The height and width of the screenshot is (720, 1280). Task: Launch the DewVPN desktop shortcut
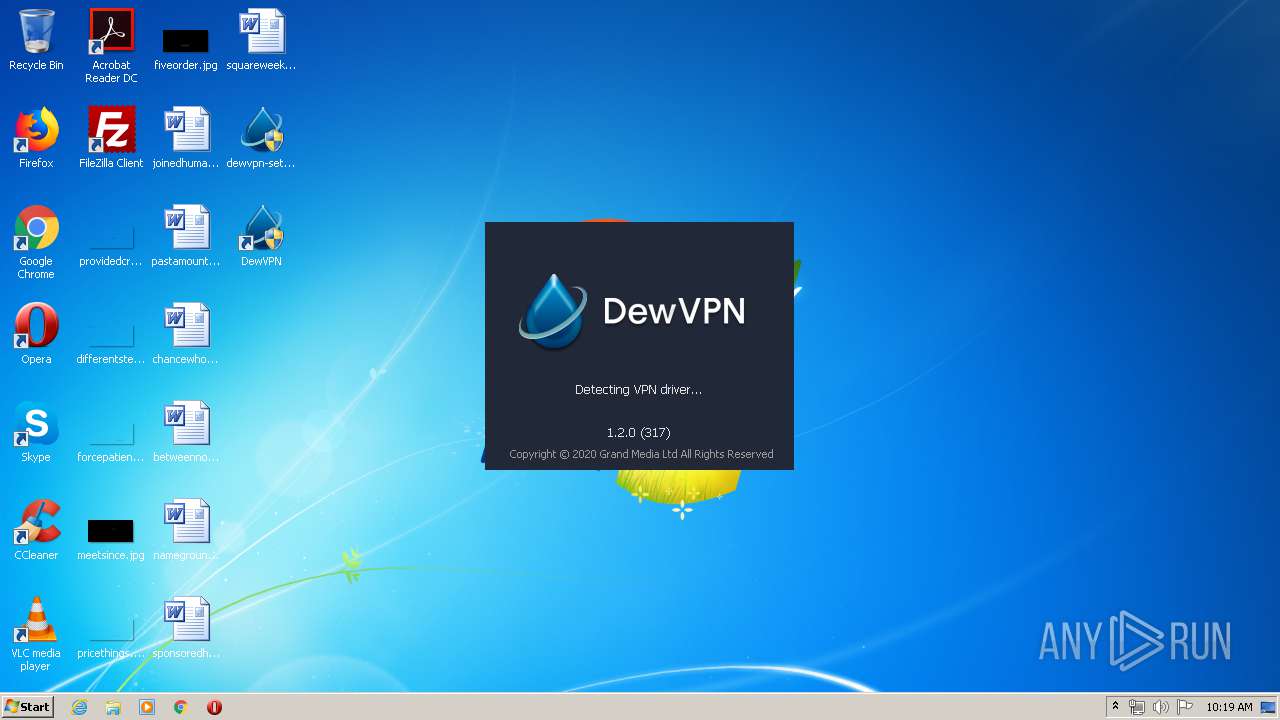click(261, 236)
